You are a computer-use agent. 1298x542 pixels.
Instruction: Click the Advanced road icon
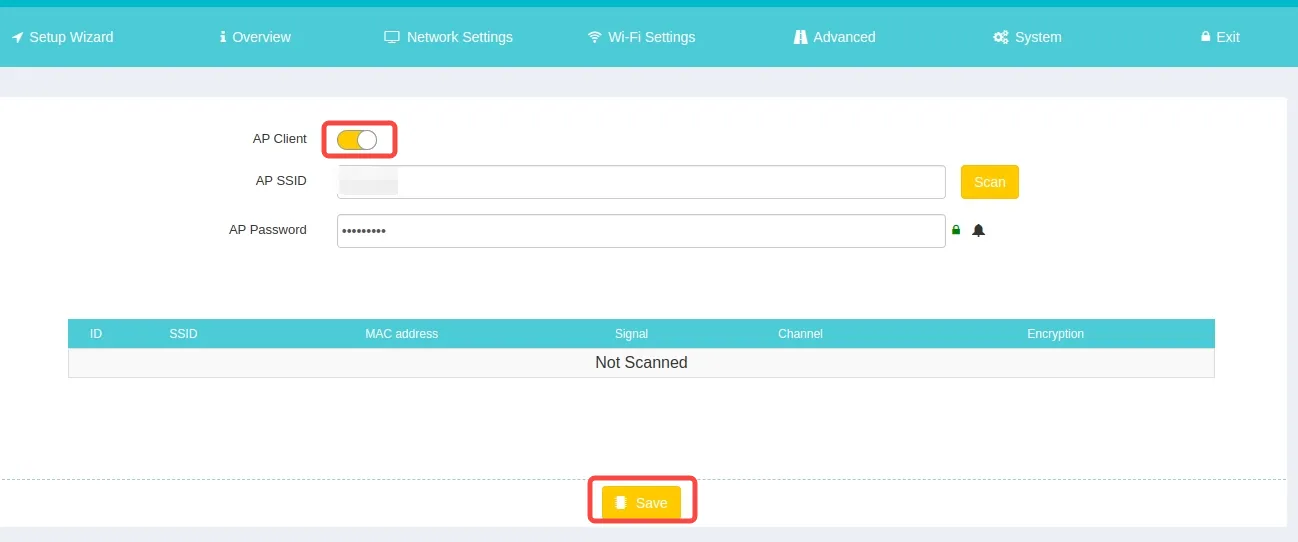pyautogui.click(x=800, y=37)
